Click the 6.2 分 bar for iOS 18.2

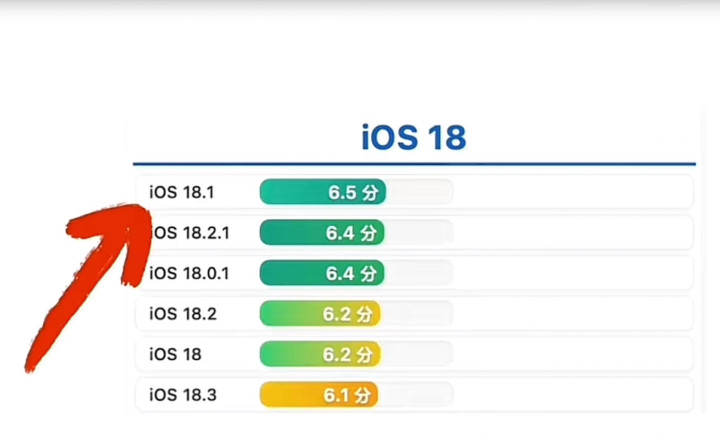320,314
